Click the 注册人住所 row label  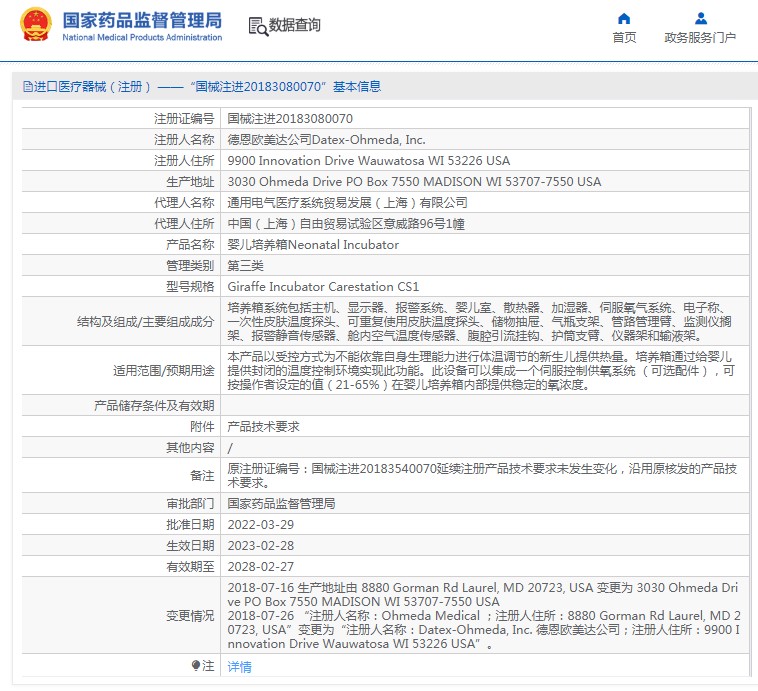point(184,161)
